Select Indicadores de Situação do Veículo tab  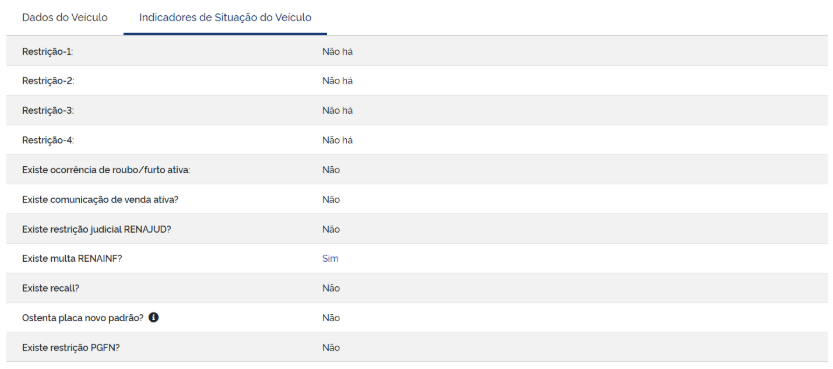(225, 18)
